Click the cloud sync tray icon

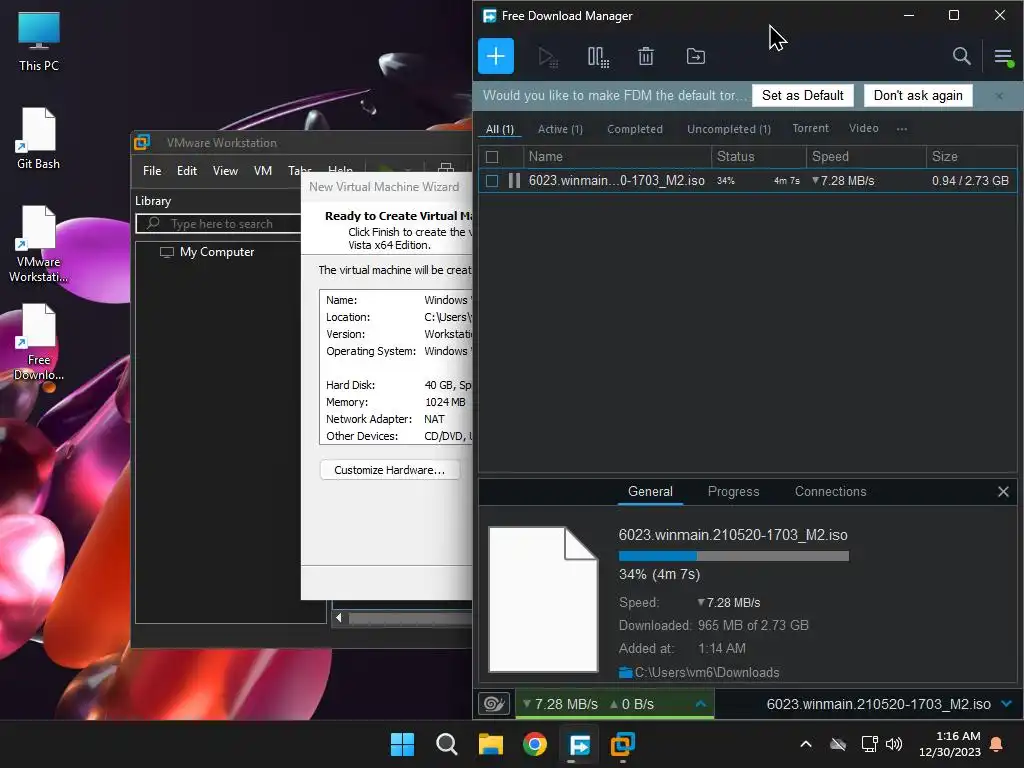pyautogui.click(x=838, y=744)
